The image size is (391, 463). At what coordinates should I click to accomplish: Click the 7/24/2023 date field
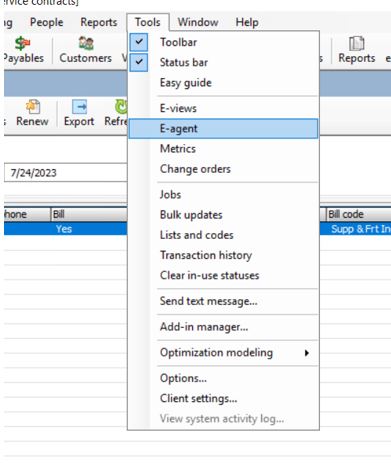click(66, 173)
